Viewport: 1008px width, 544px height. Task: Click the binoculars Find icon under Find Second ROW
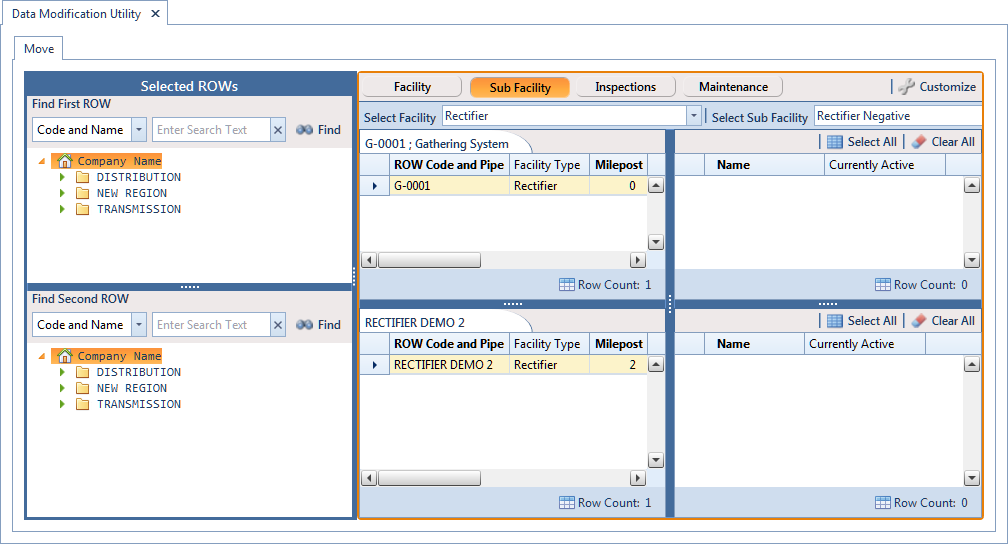(x=305, y=325)
